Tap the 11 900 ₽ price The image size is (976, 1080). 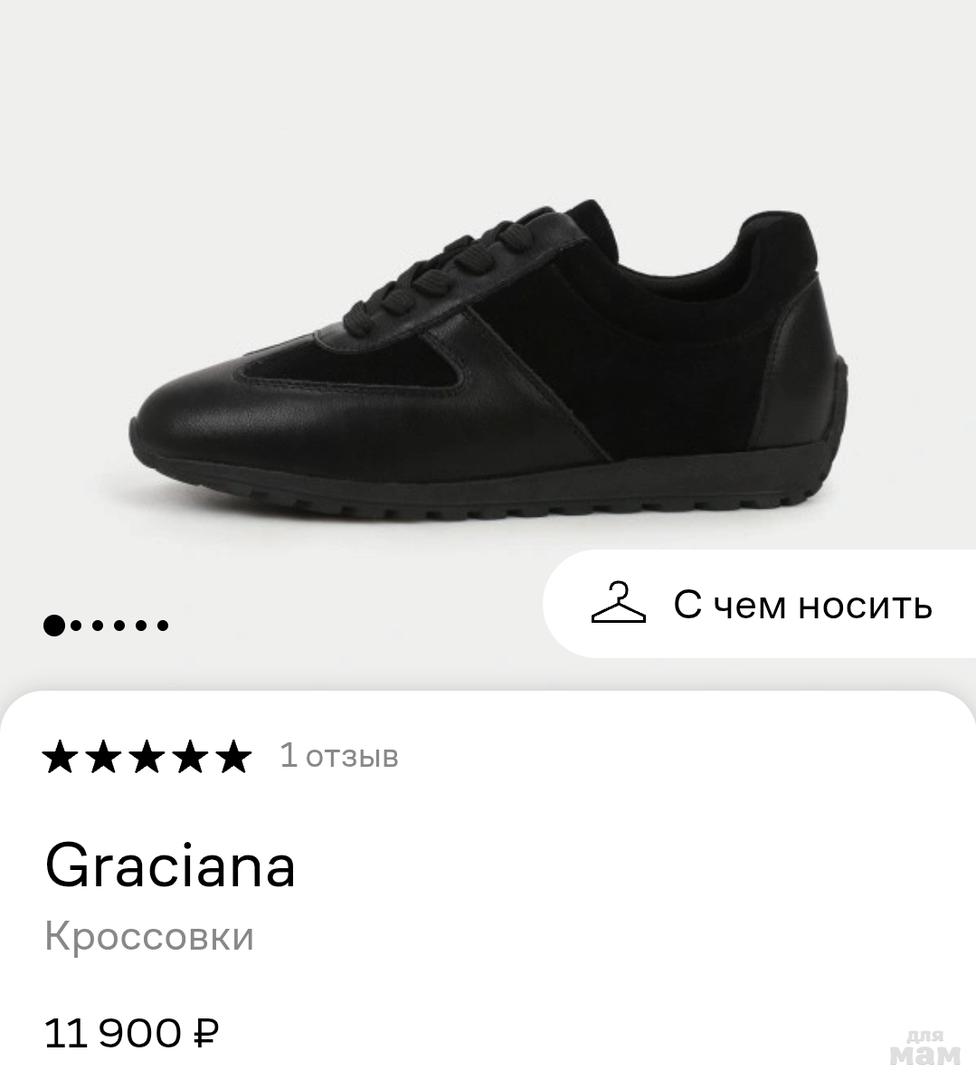click(132, 1033)
